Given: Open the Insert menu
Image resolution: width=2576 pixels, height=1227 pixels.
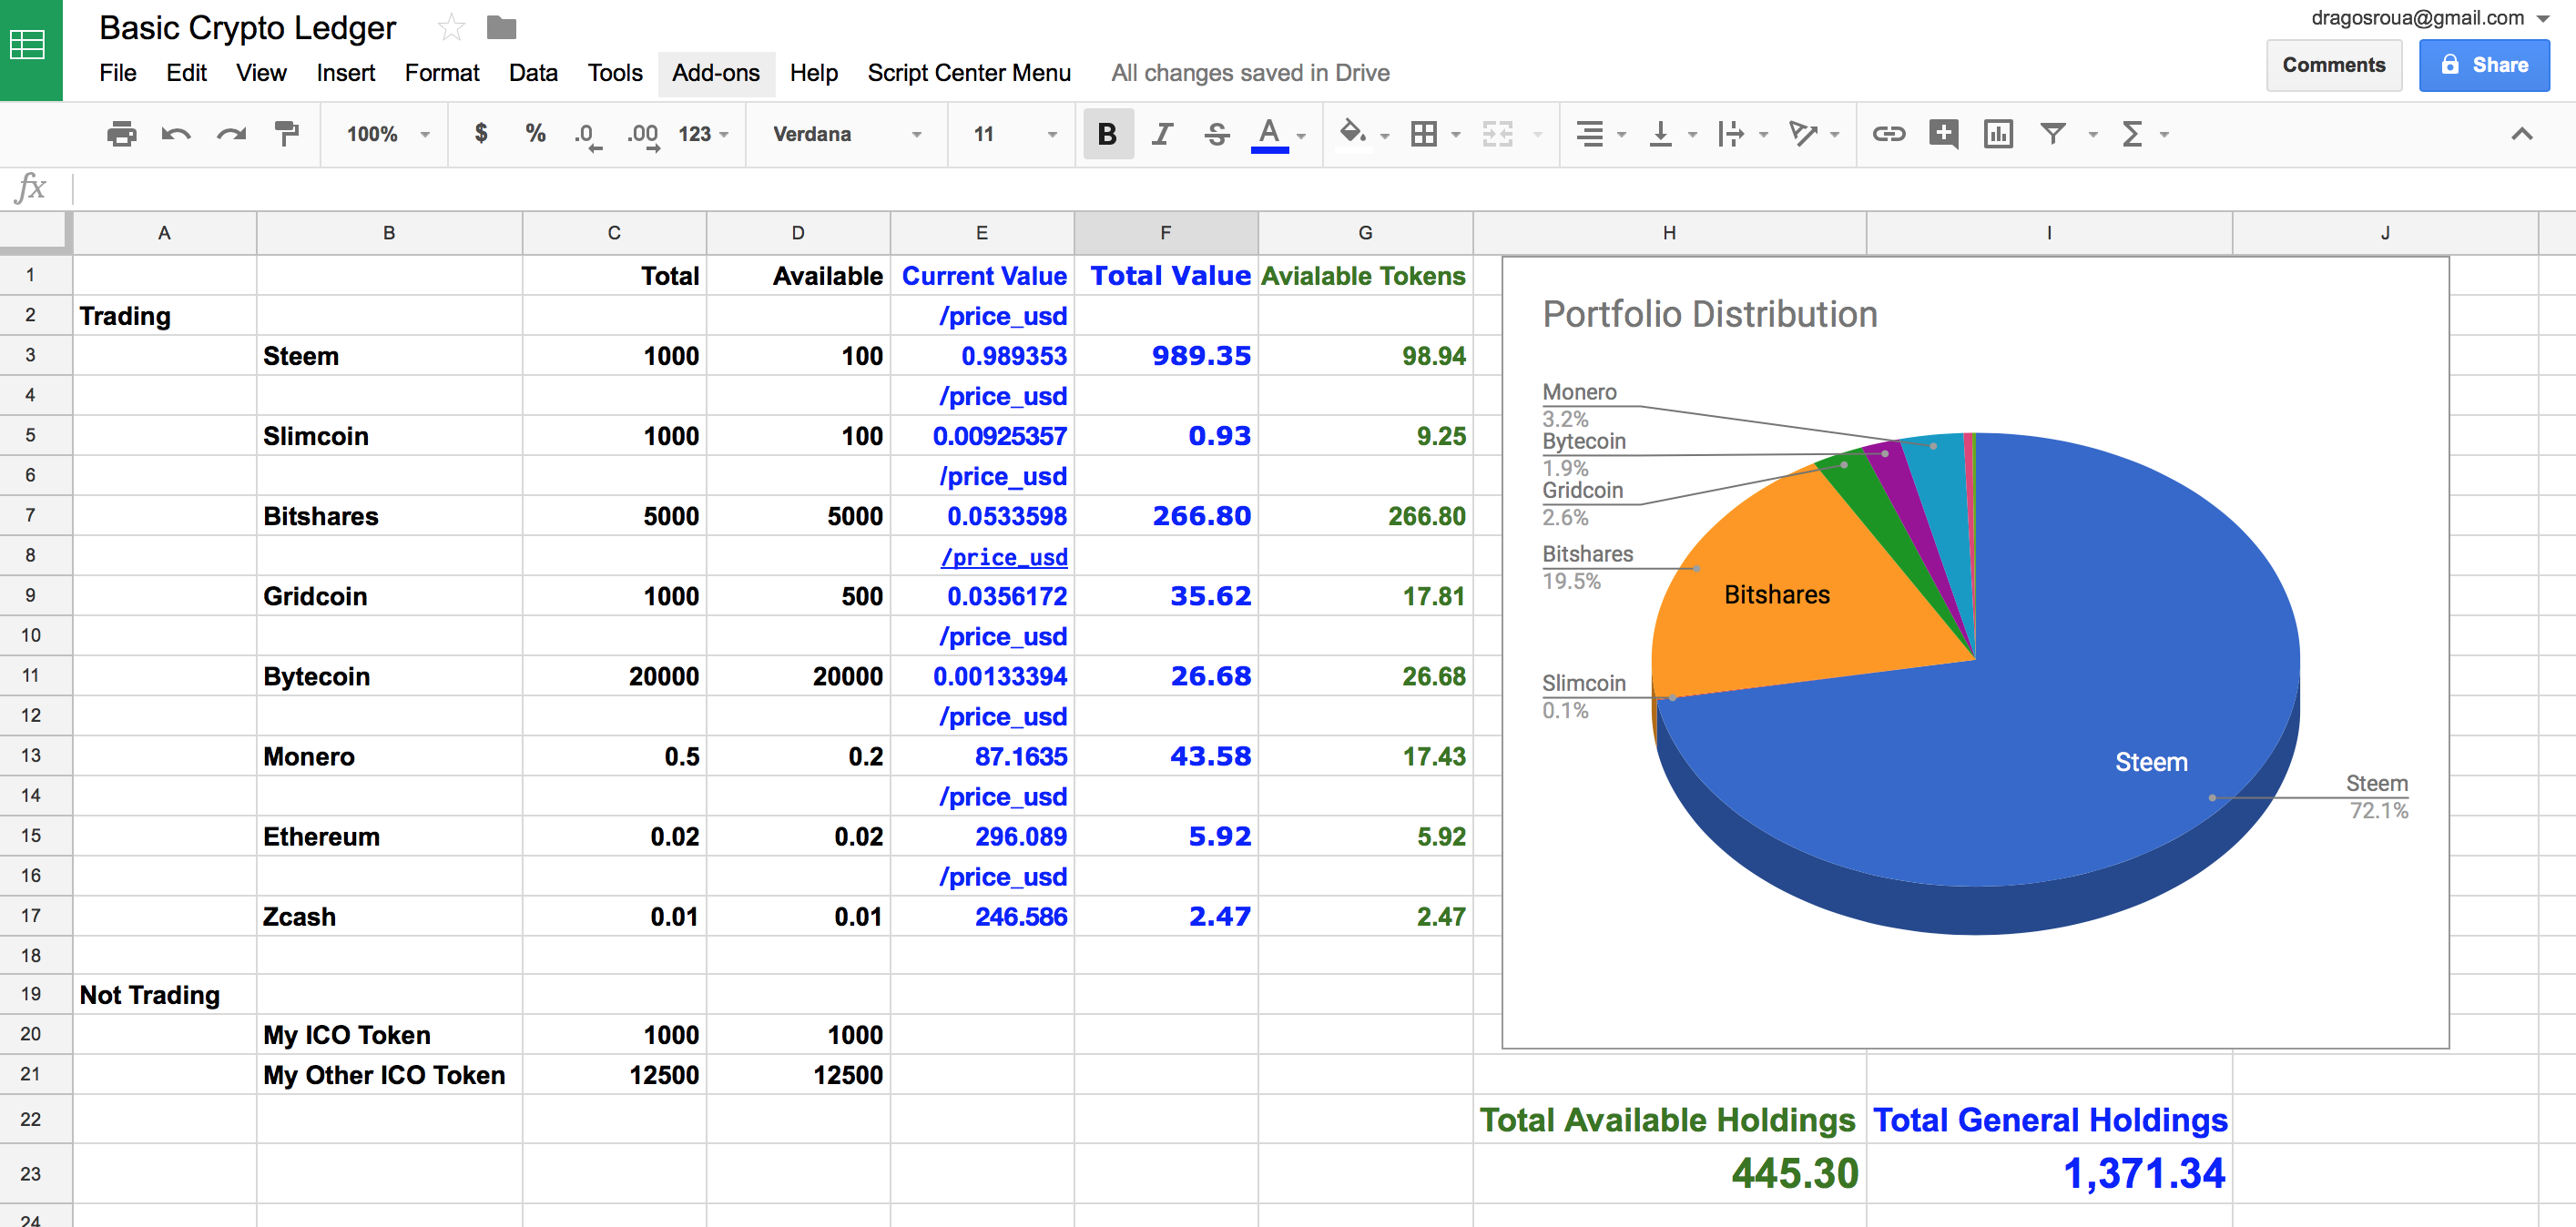Looking at the screenshot, I should coord(345,73).
